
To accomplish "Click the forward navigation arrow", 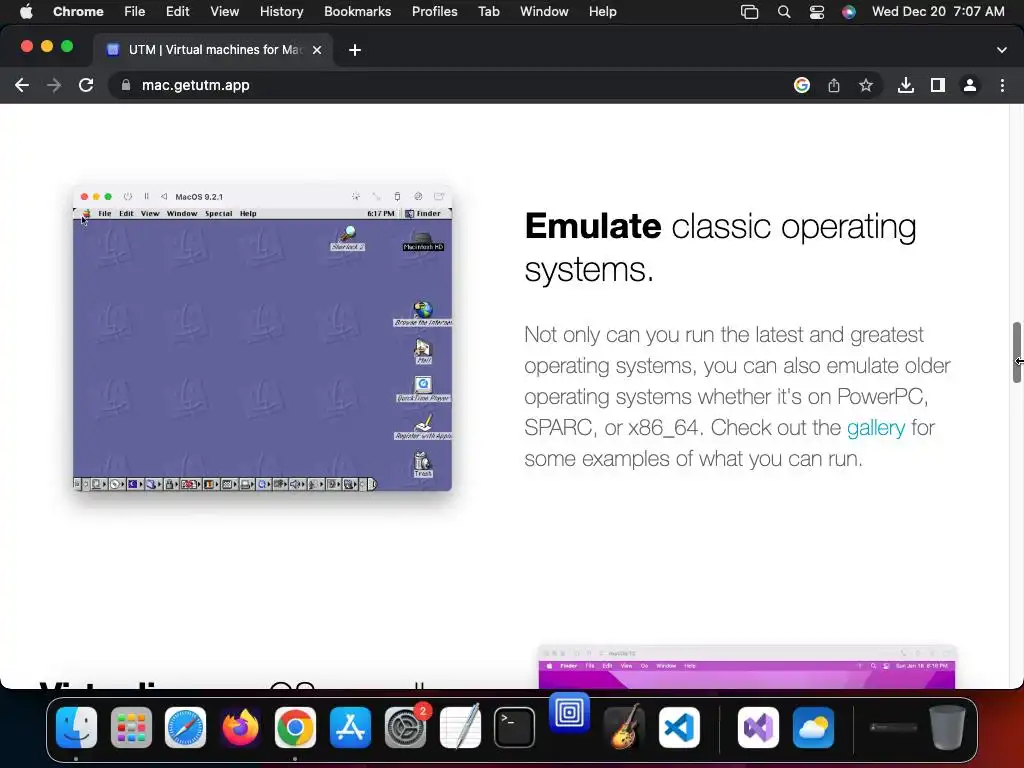I will point(54,86).
